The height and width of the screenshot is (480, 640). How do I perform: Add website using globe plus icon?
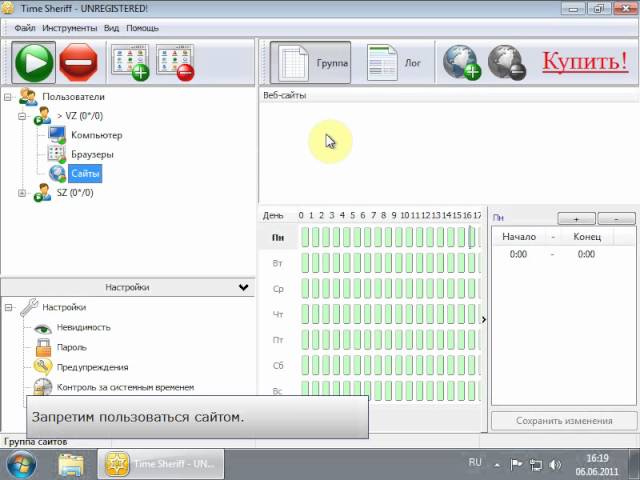(462, 62)
